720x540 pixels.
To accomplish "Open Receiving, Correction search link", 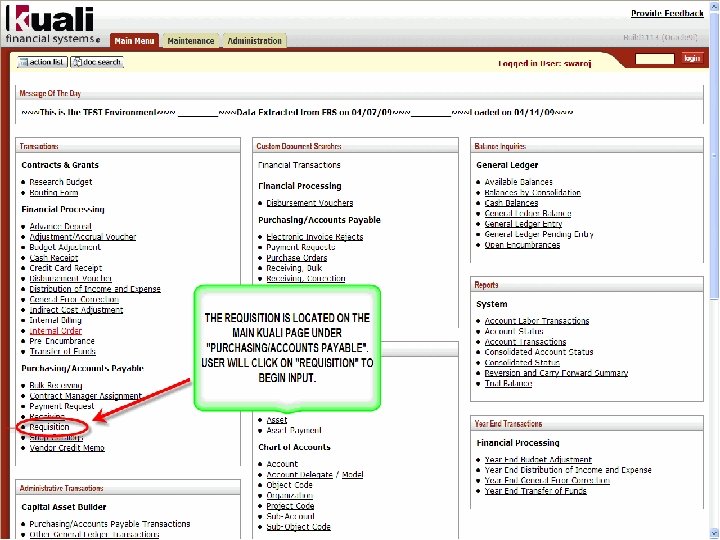I will click(305, 279).
